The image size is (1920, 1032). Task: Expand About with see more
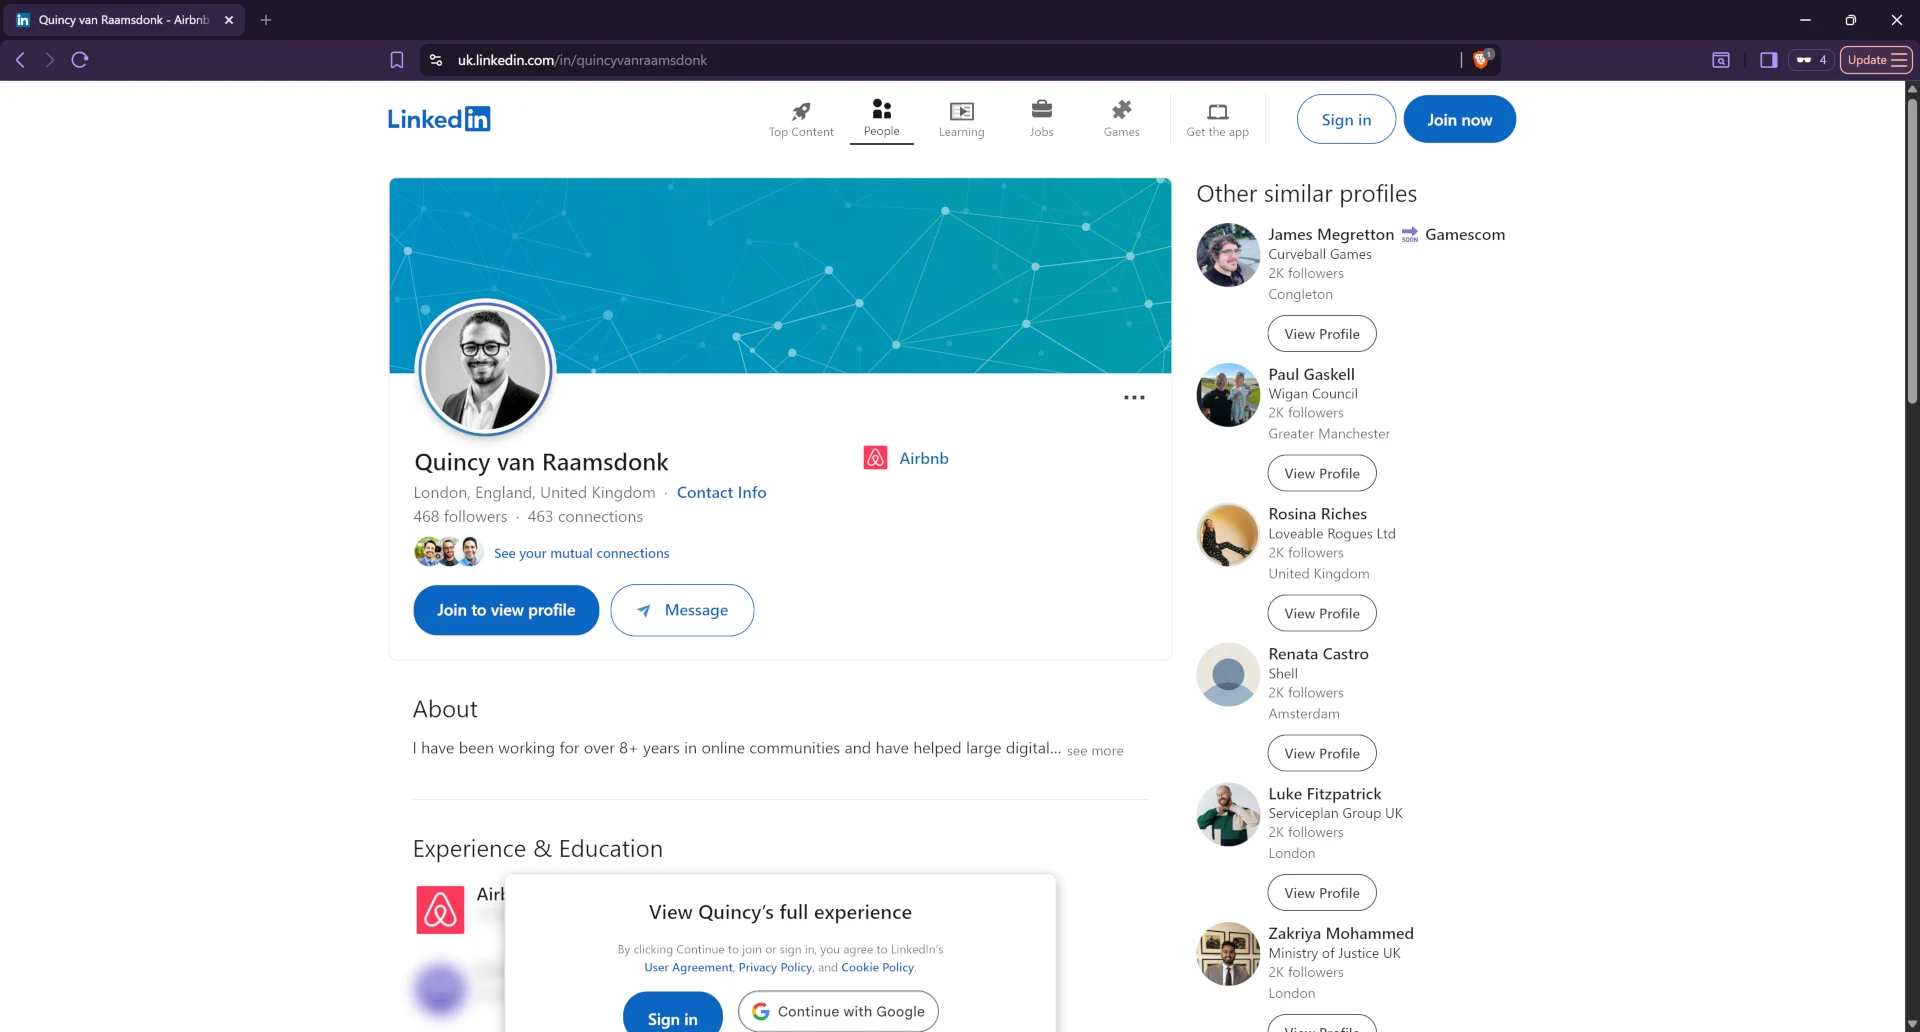1095,751
